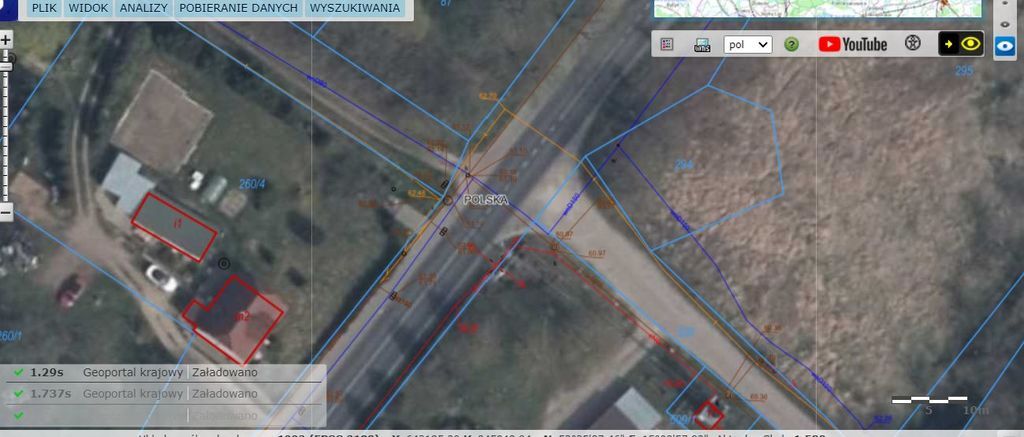Click the overview mini-map thumbnail

point(815,8)
